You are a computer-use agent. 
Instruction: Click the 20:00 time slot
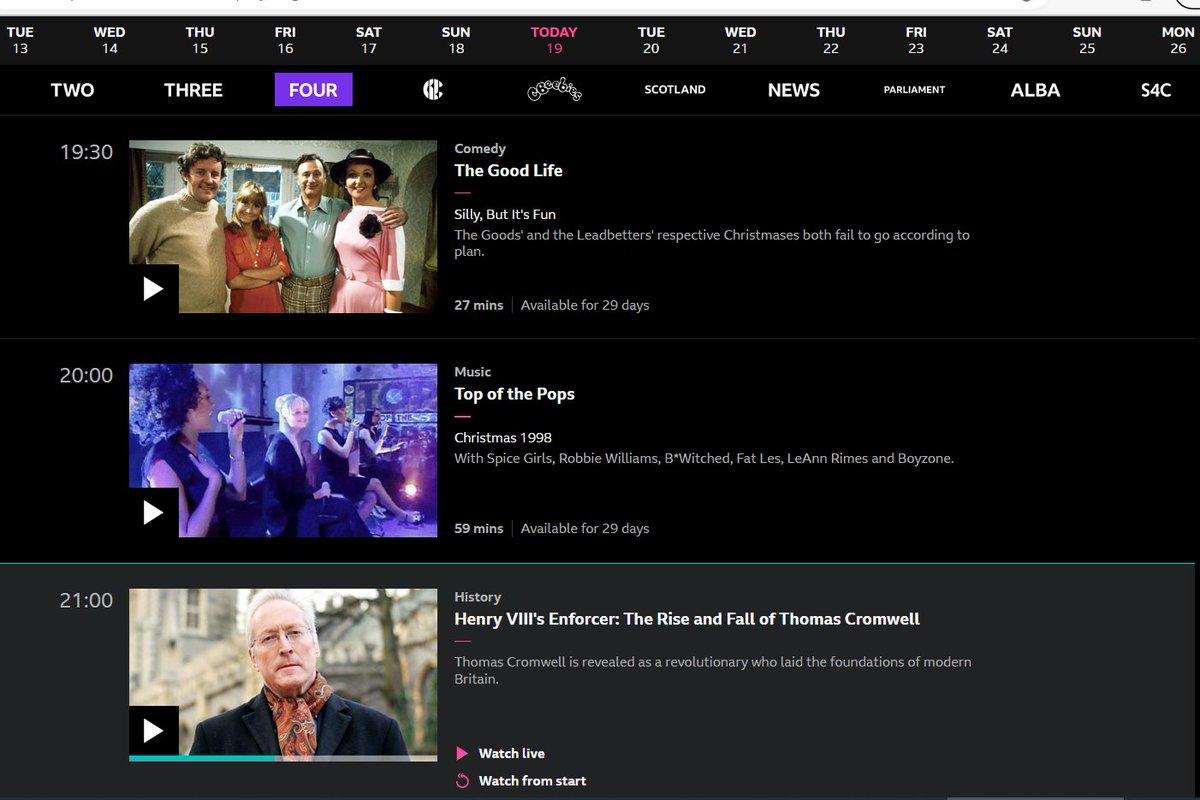[86, 376]
